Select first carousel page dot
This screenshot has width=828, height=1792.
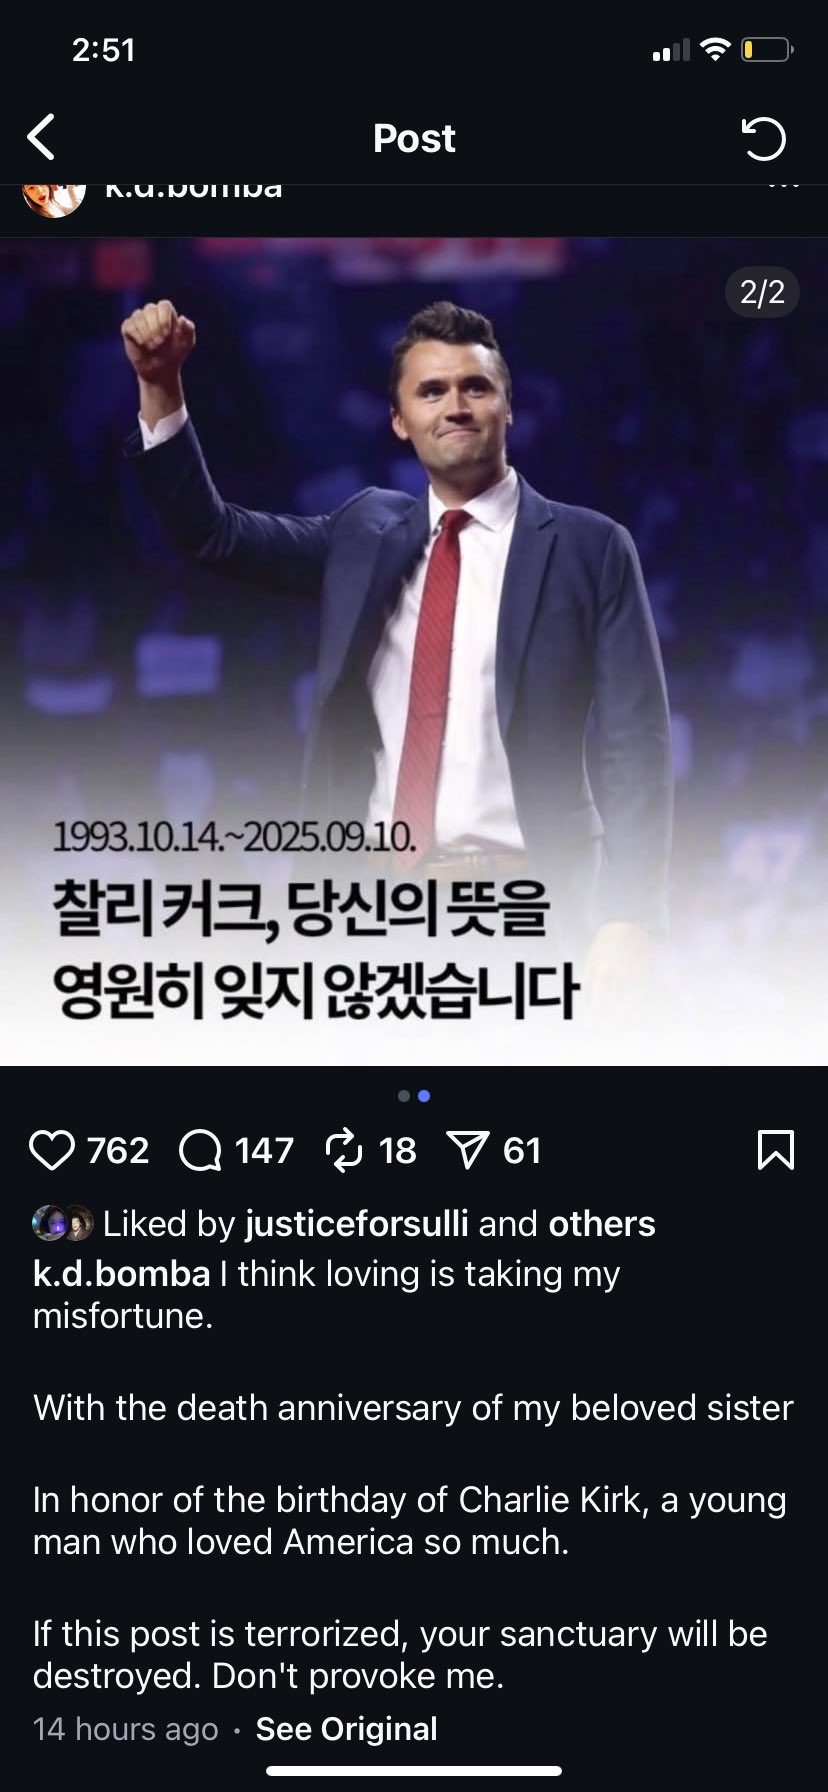click(x=404, y=1096)
